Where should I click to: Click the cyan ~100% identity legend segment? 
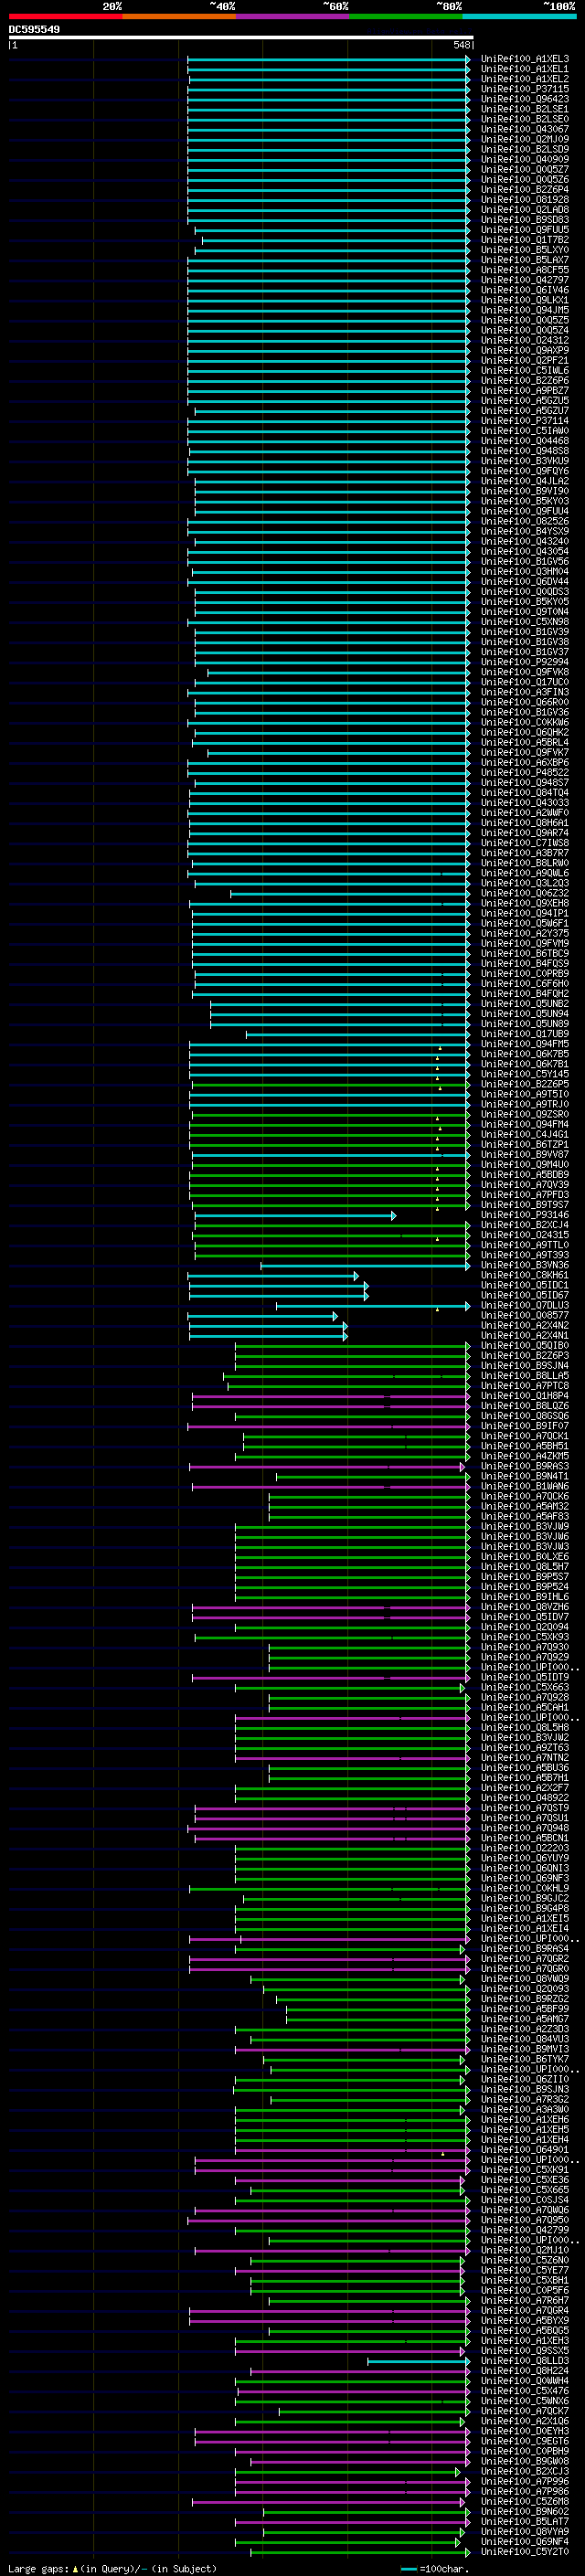519,16
